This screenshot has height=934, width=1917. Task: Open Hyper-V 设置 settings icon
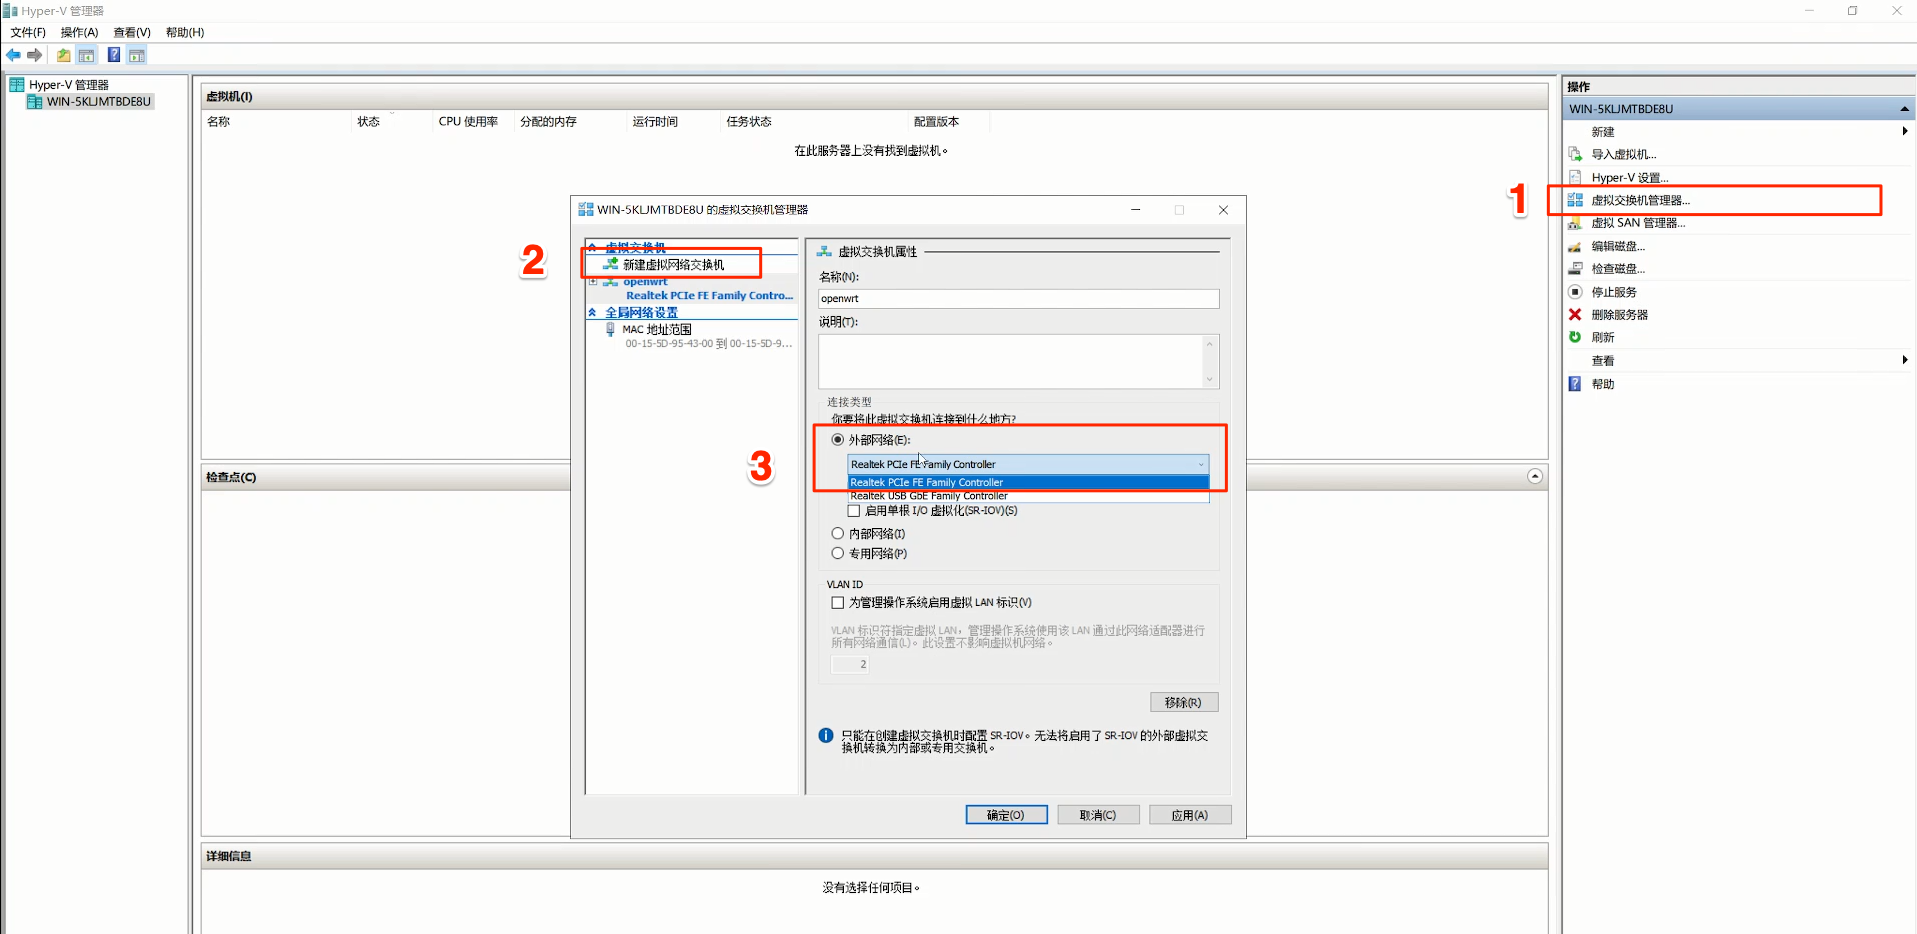coord(1574,177)
